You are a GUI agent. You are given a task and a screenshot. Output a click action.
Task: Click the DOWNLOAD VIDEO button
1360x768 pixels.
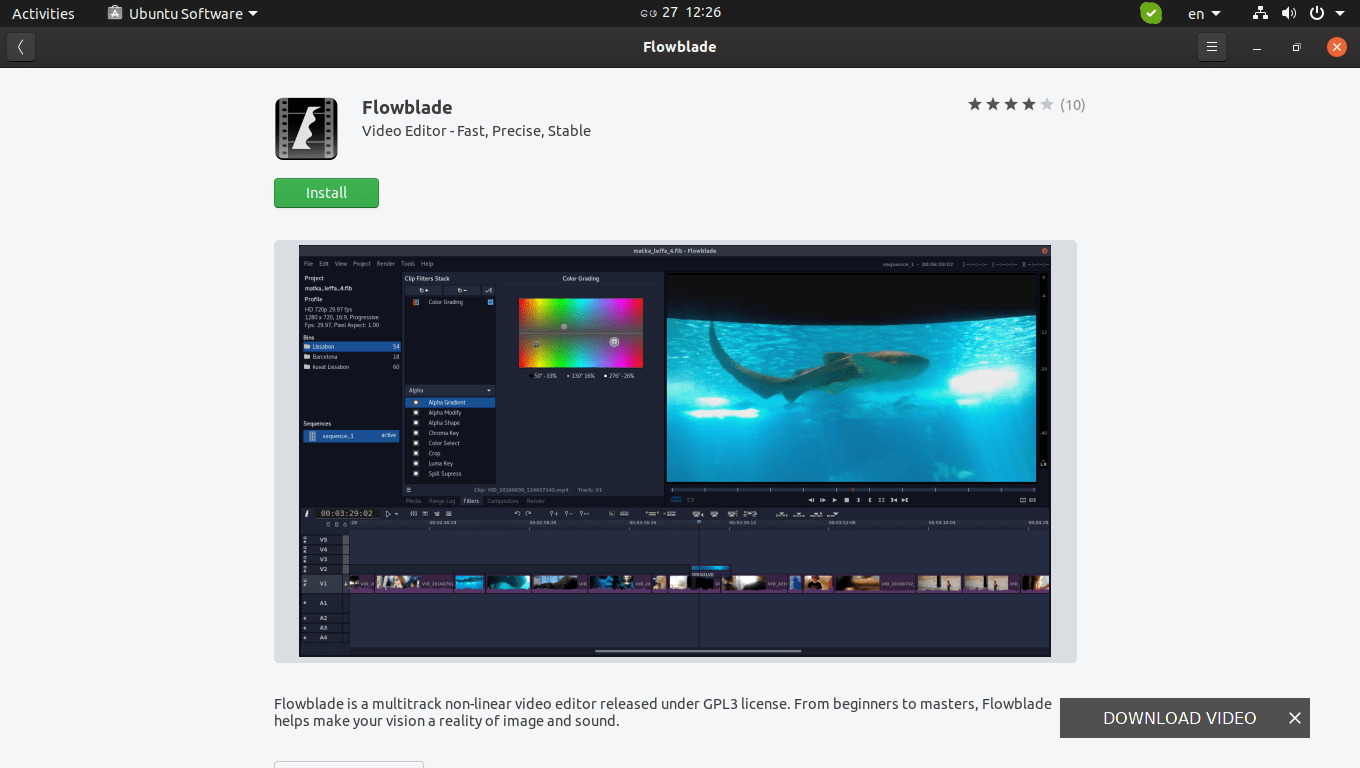(1179, 718)
